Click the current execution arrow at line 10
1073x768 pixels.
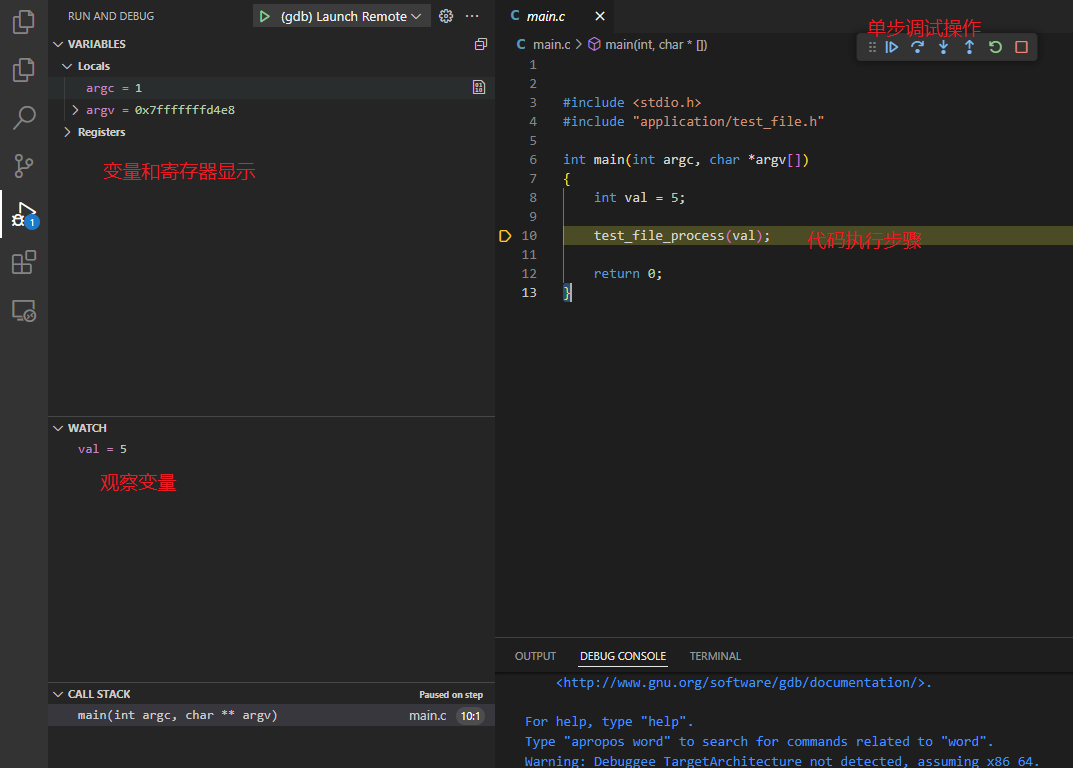point(505,236)
